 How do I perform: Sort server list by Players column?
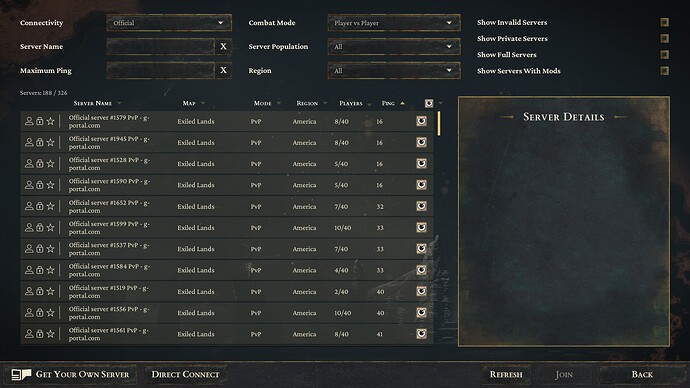[x=351, y=103]
